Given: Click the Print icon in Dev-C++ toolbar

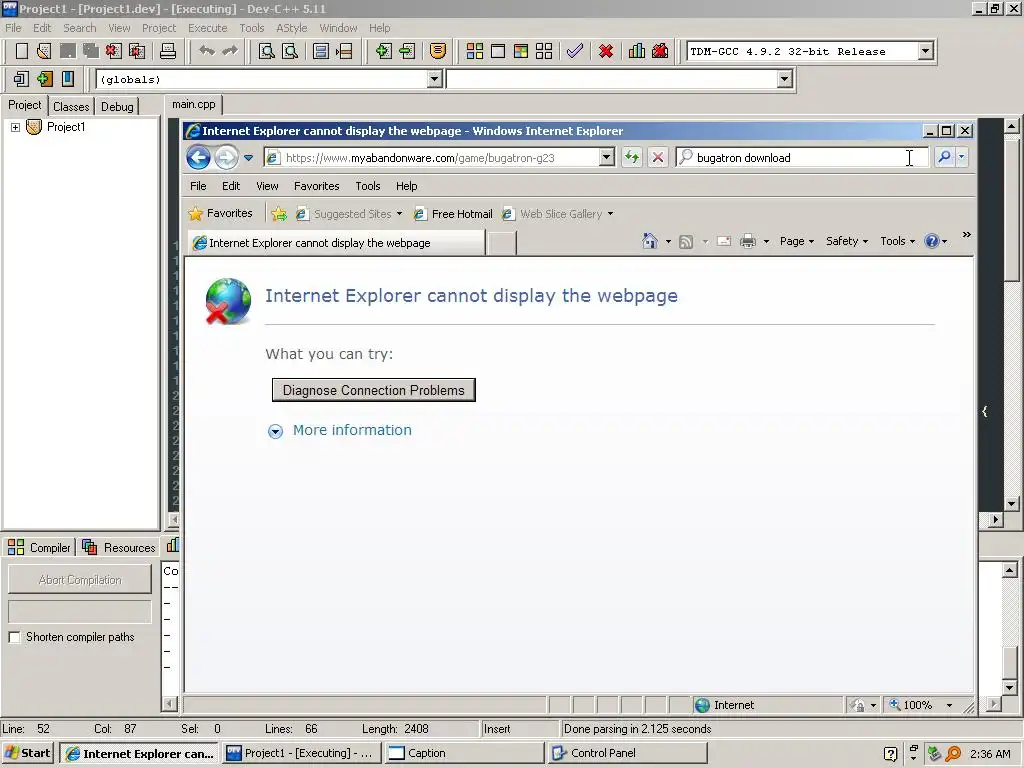Looking at the screenshot, I should tap(168, 51).
